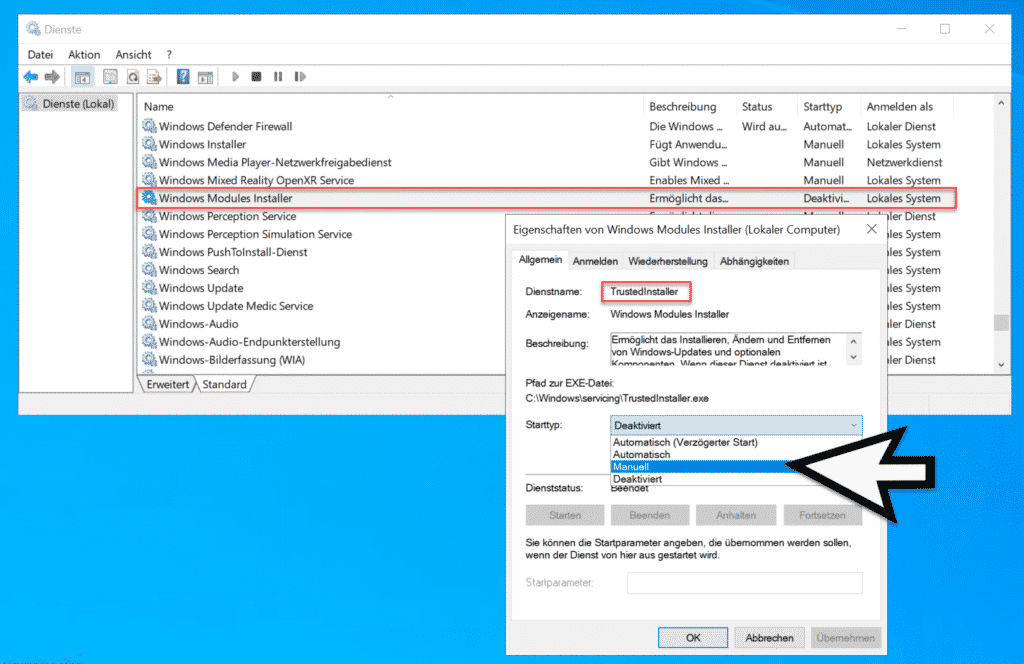Close the Eigenschaften properties dialog
Viewport: 1024px width, 664px height.
point(871,229)
